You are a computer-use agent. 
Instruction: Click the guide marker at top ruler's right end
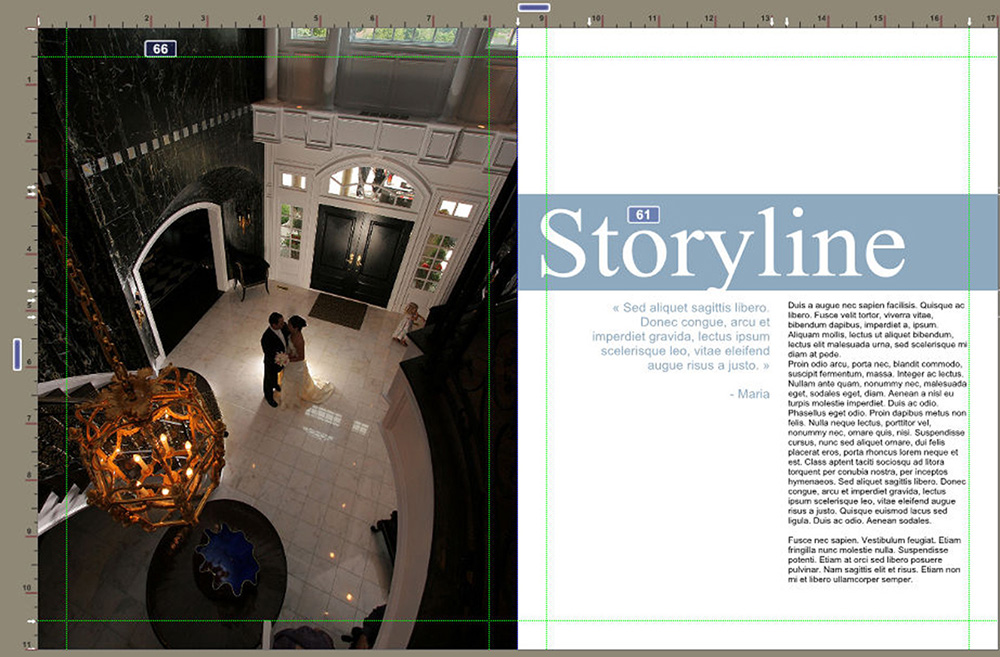click(969, 21)
